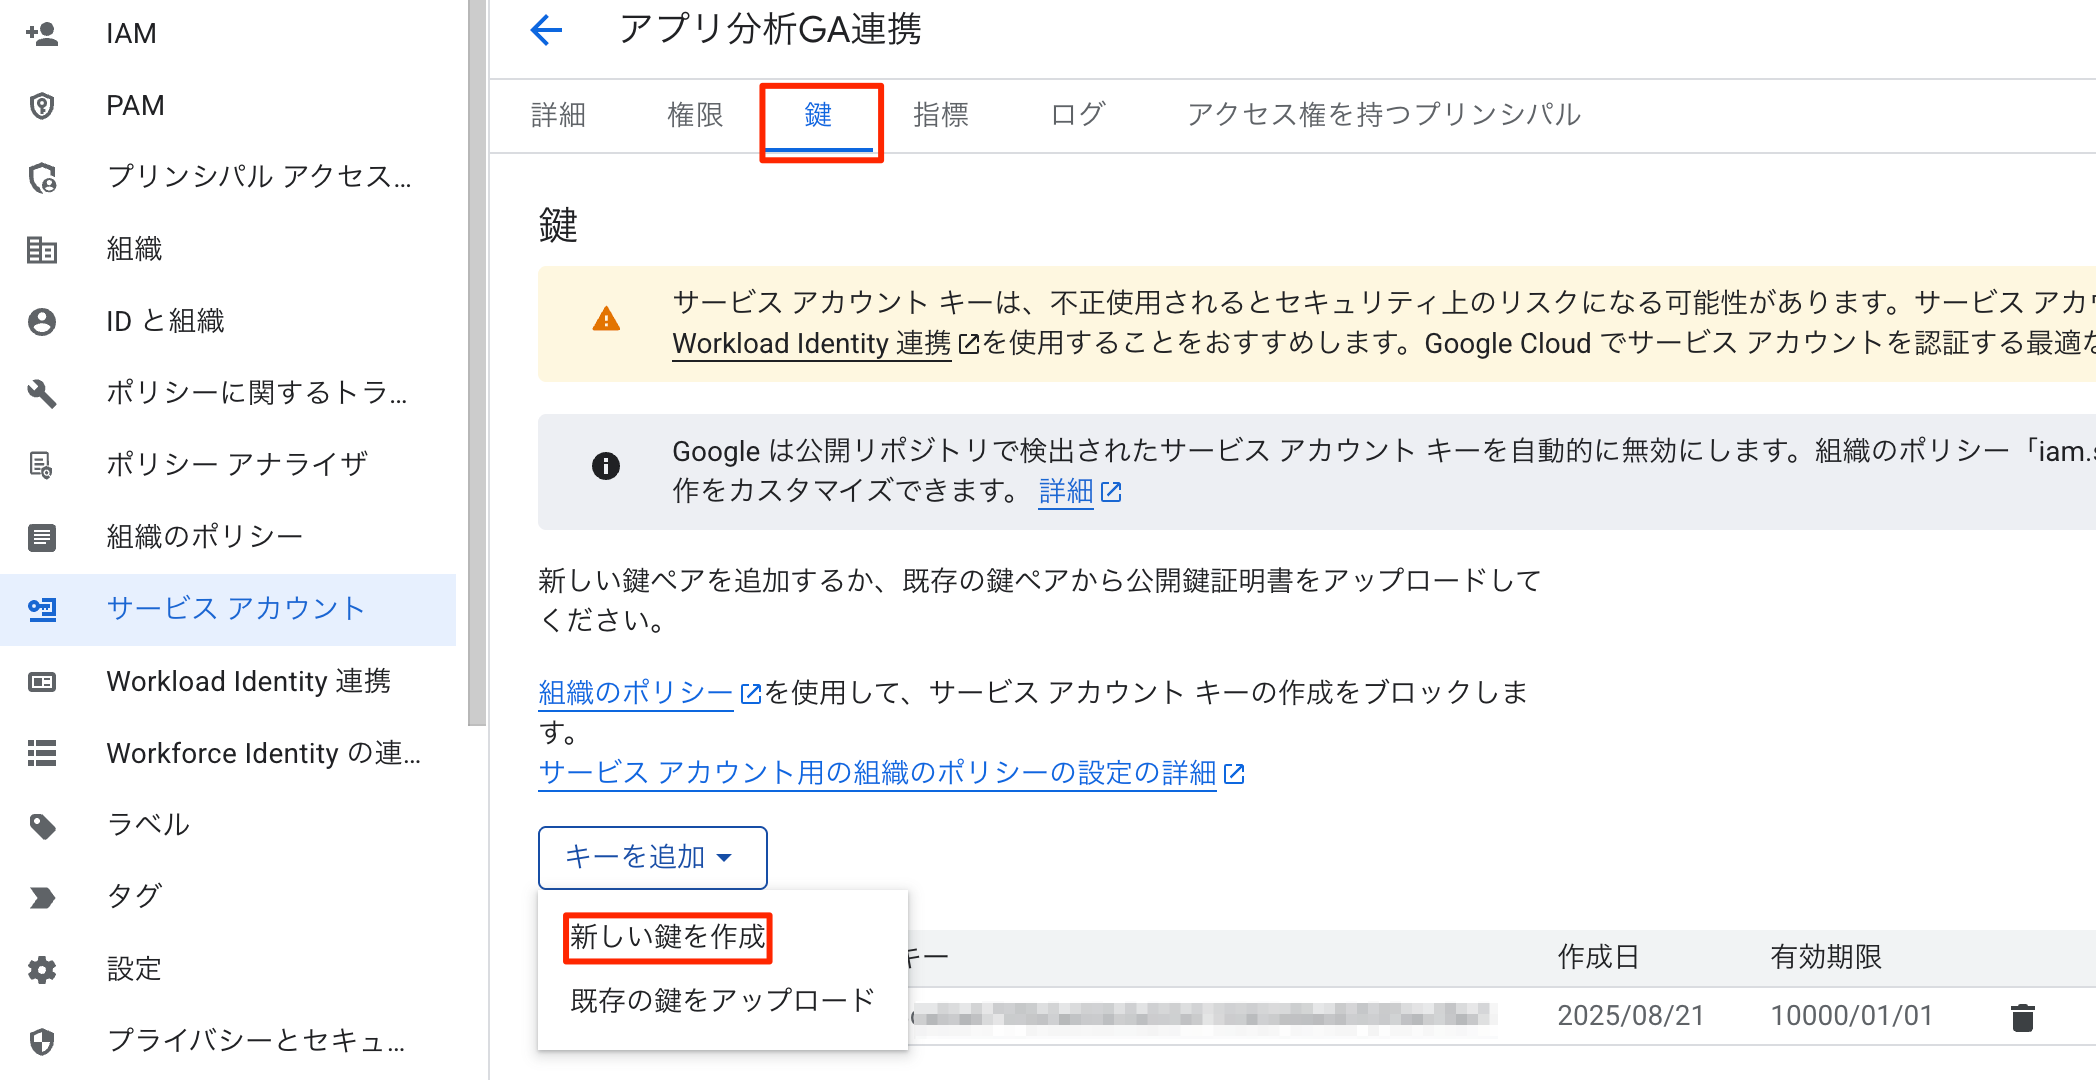This screenshot has width=2096, height=1080.
Task: Select the 鍵 tab
Action: (819, 115)
